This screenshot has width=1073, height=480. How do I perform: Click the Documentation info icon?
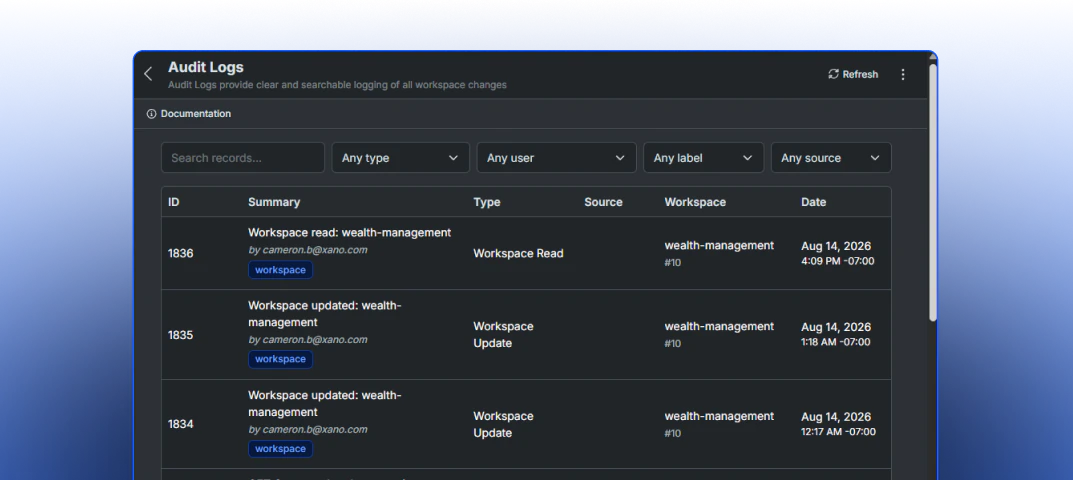(x=152, y=114)
